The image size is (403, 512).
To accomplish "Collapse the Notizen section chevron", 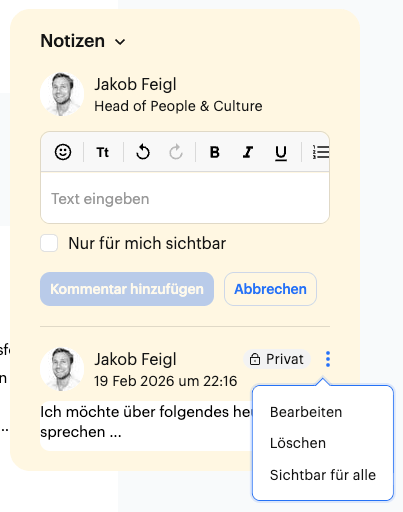I will 120,42.
